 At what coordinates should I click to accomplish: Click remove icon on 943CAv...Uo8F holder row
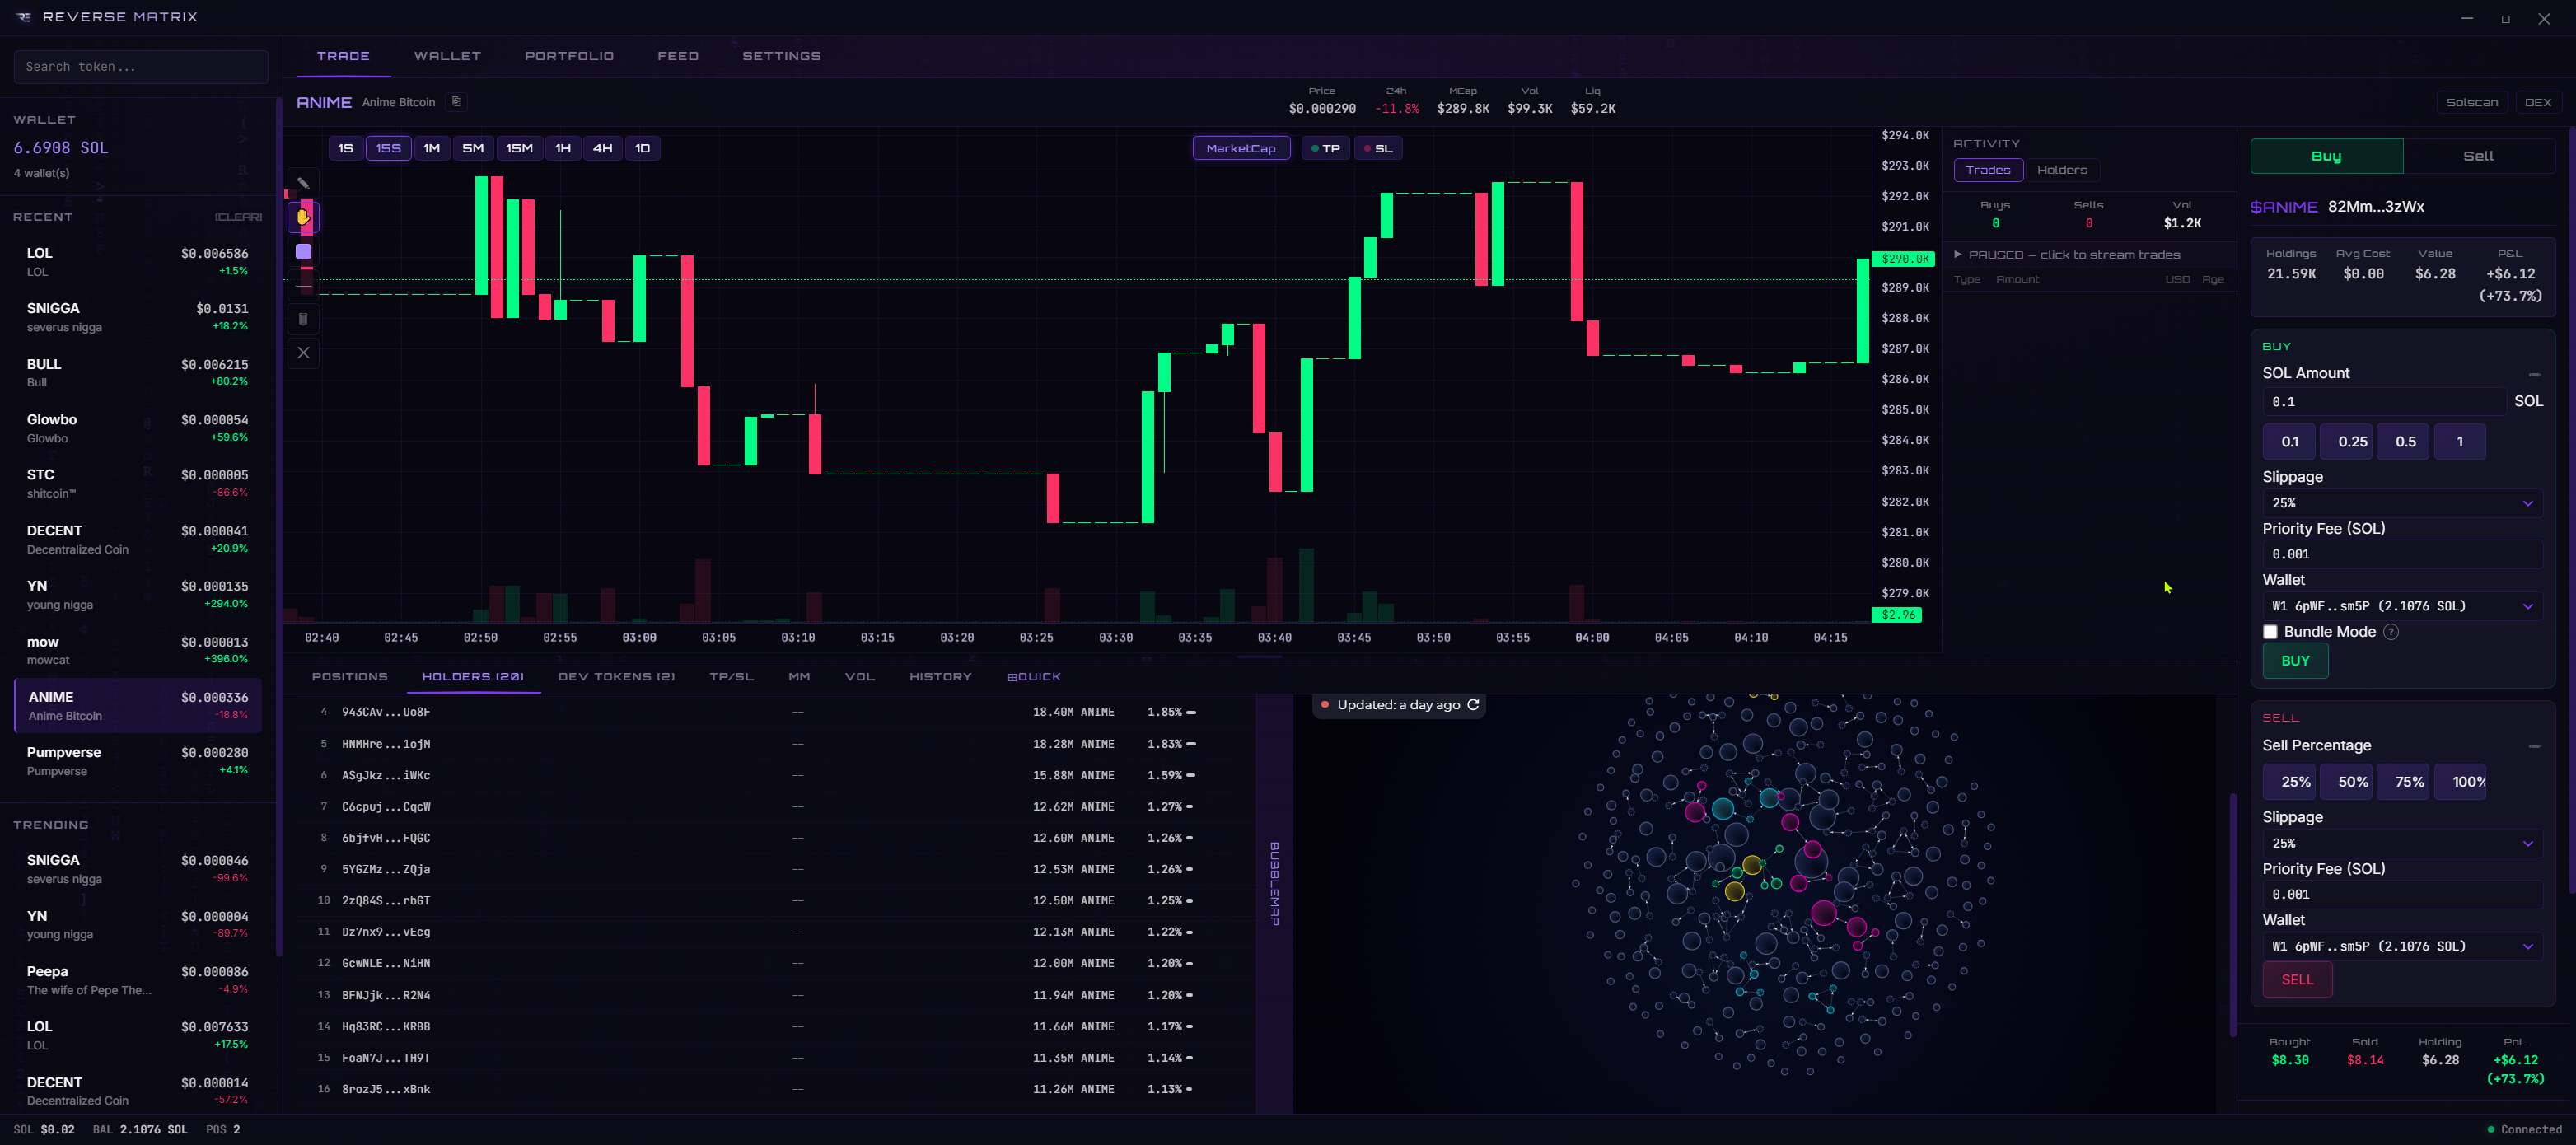point(1191,712)
